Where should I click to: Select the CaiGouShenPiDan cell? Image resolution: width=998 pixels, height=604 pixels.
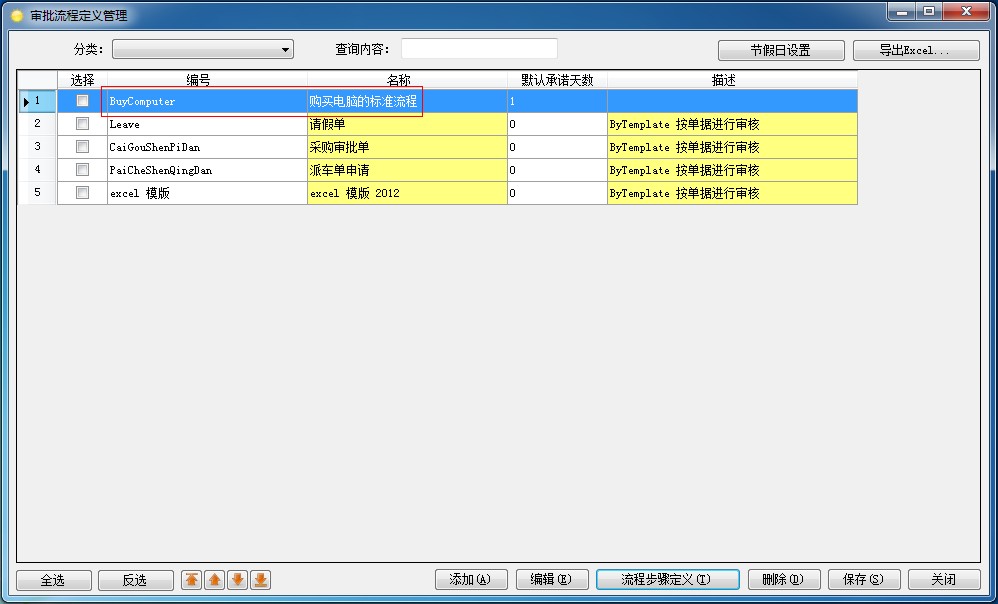(x=207, y=147)
